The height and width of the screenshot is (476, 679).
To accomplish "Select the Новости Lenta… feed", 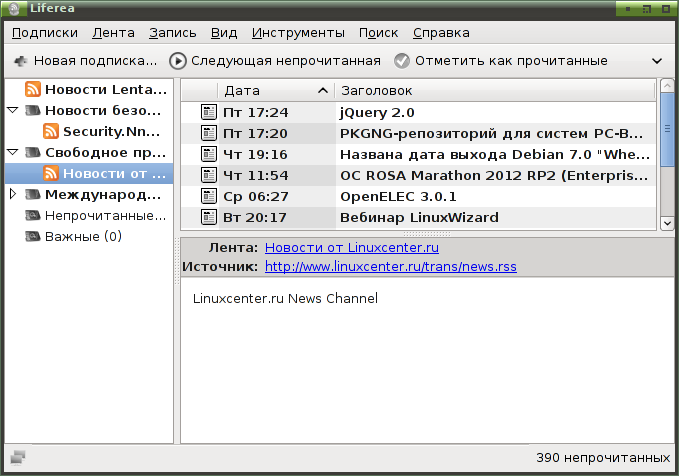I will click(x=89, y=89).
